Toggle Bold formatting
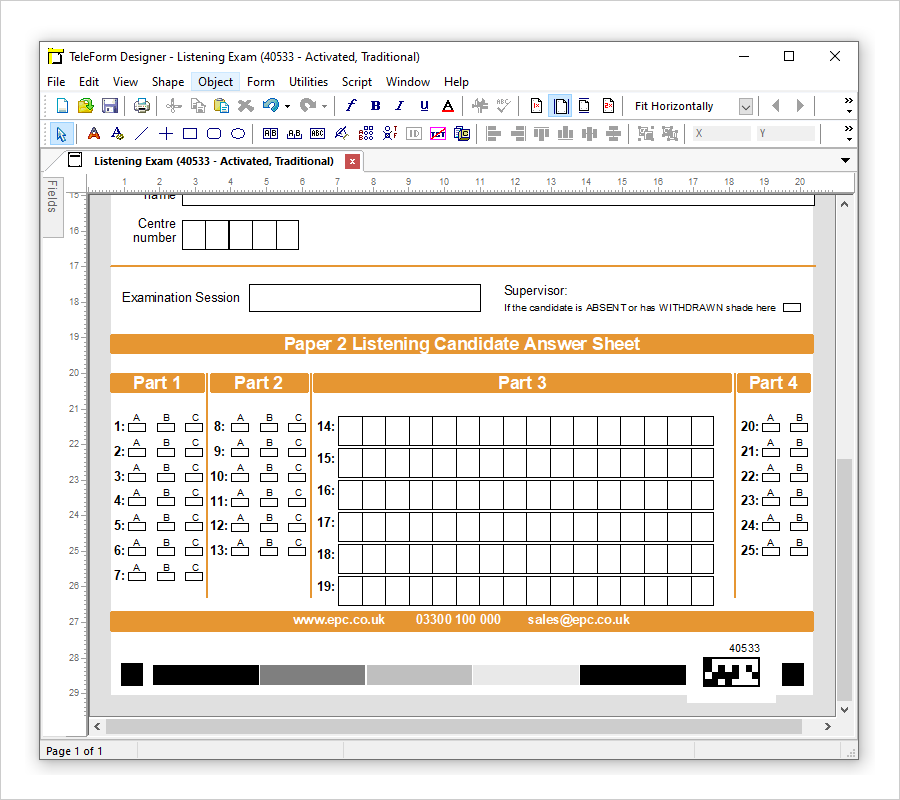The width and height of the screenshot is (900, 800). pos(375,106)
